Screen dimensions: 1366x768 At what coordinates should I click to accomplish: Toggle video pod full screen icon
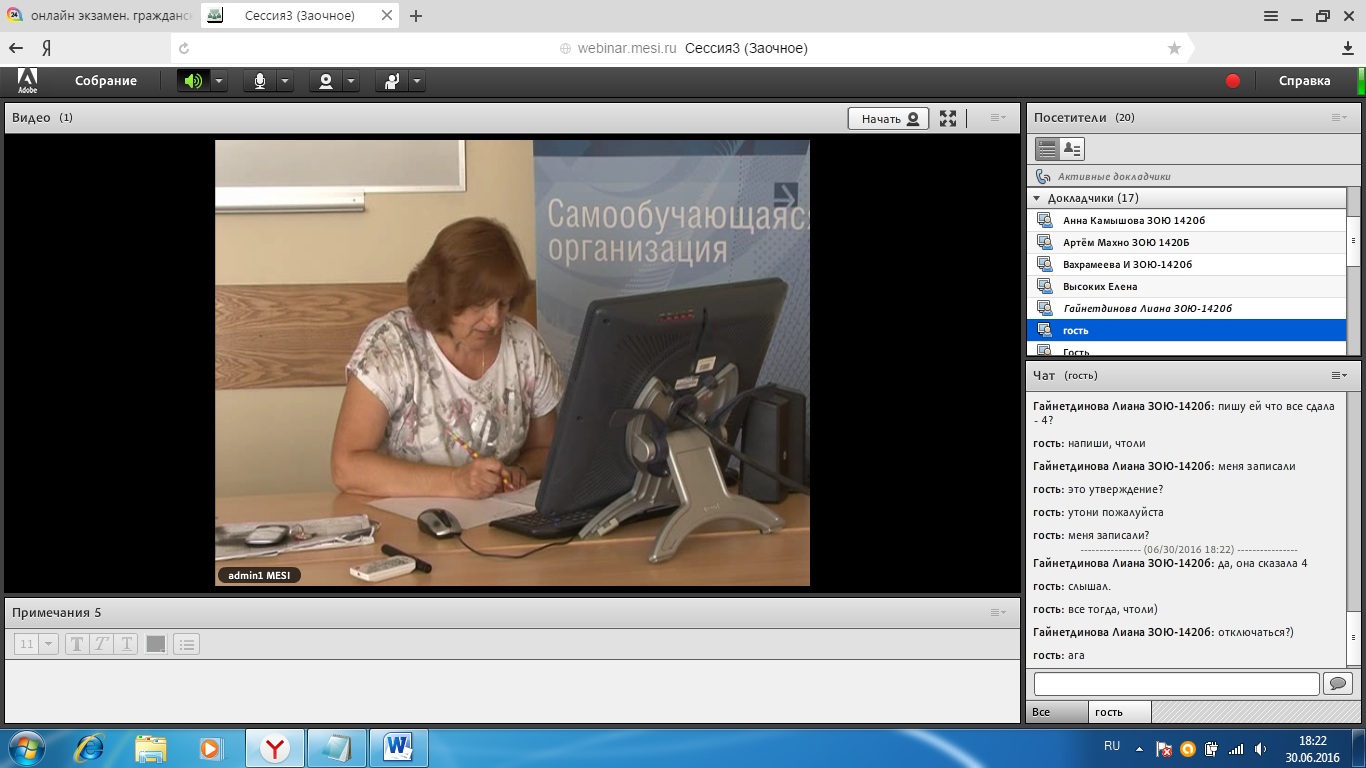click(x=948, y=118)
